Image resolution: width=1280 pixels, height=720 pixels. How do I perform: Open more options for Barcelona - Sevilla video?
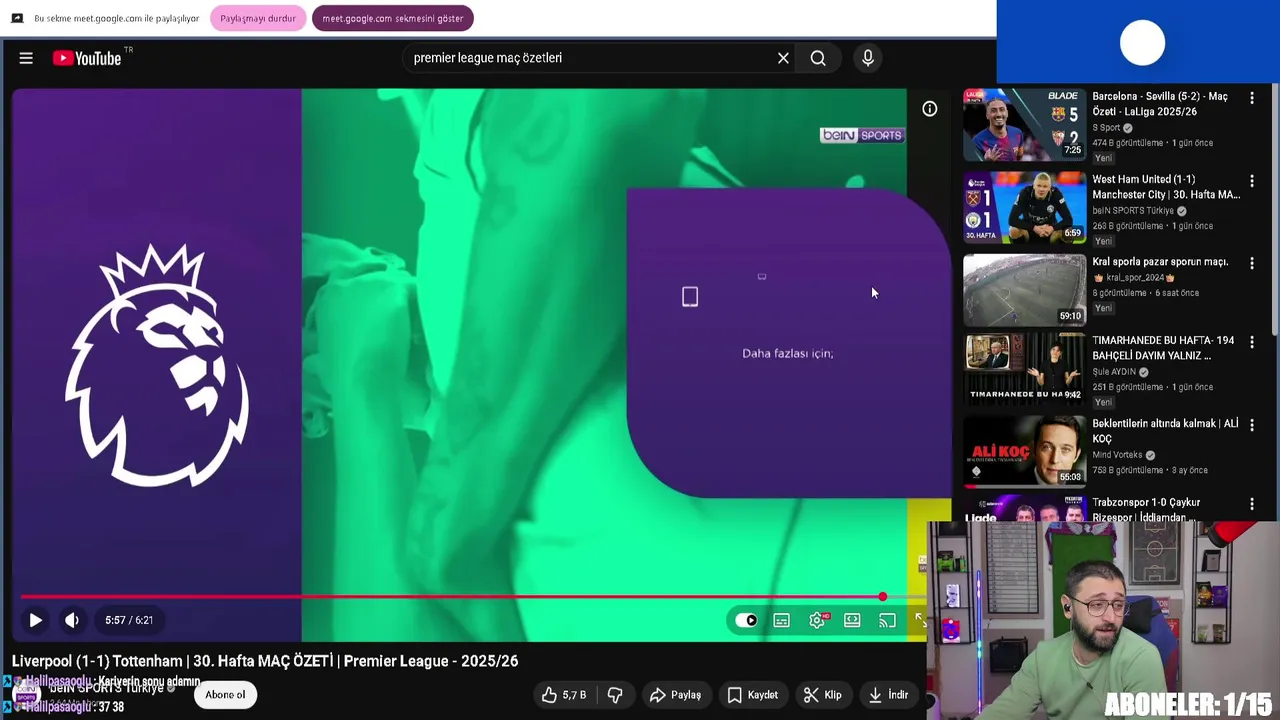pos(1251,98)
